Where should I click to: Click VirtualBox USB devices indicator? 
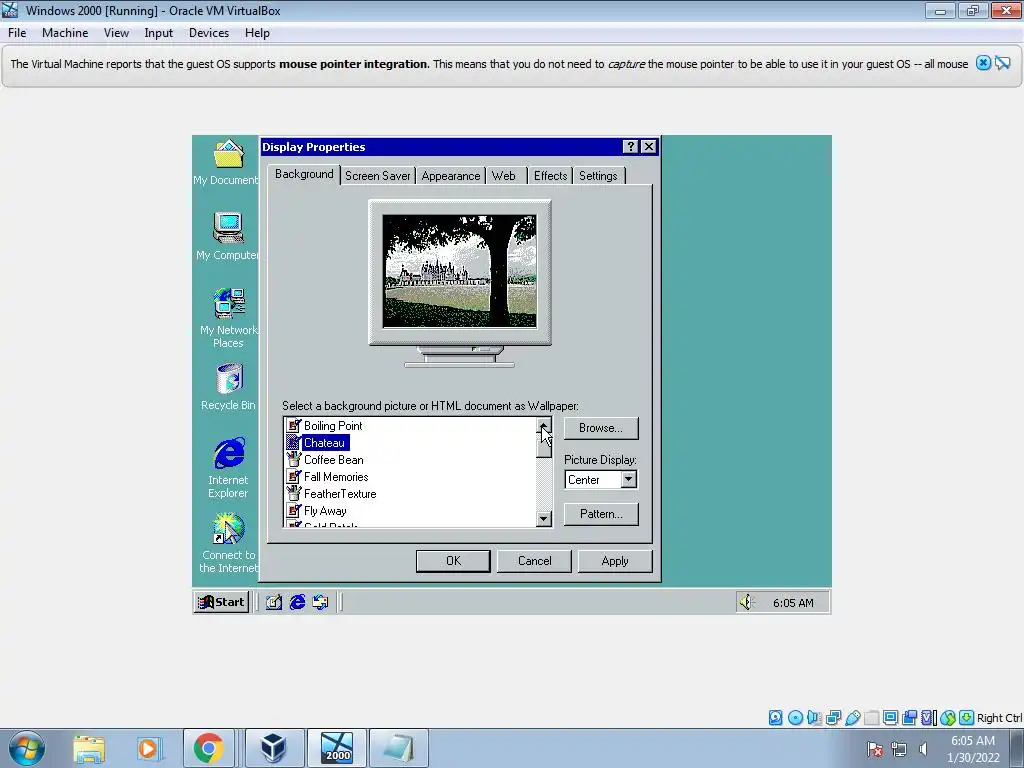point(852,718)
